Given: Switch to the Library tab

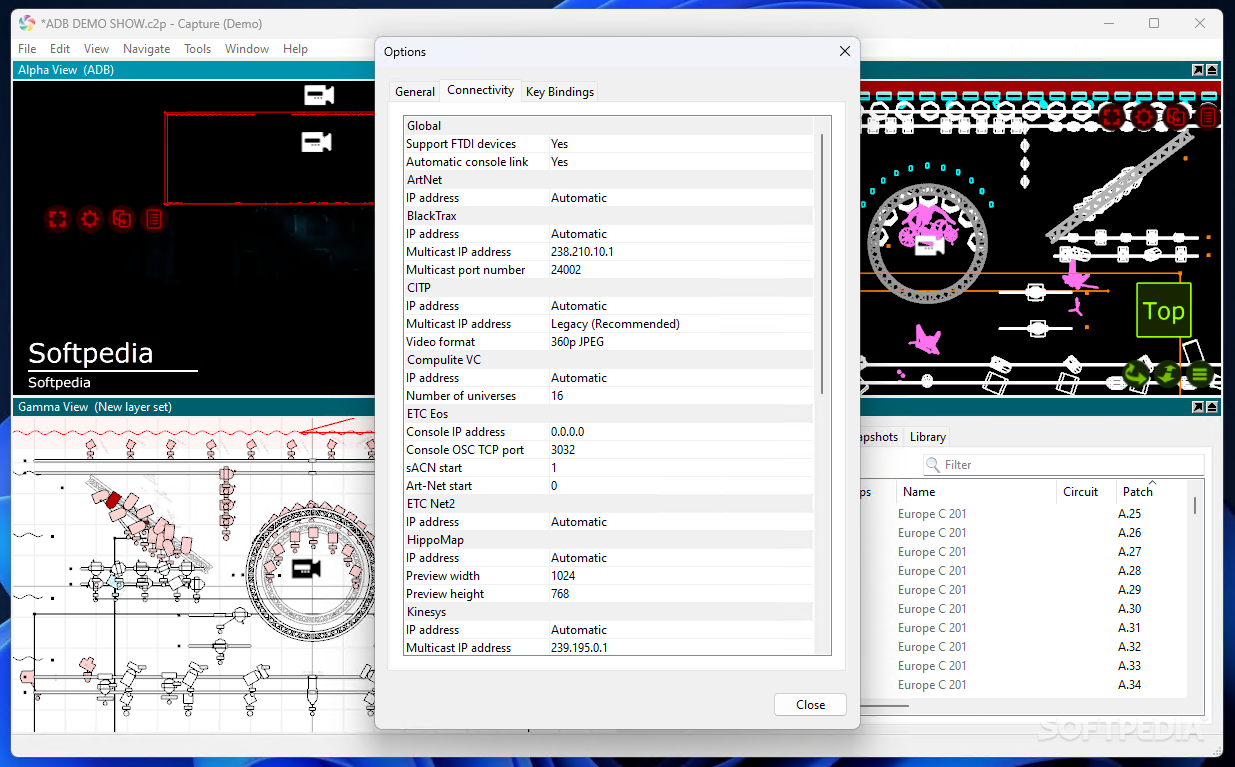Looking at the screenshot, I should click(x=928, y=437).
